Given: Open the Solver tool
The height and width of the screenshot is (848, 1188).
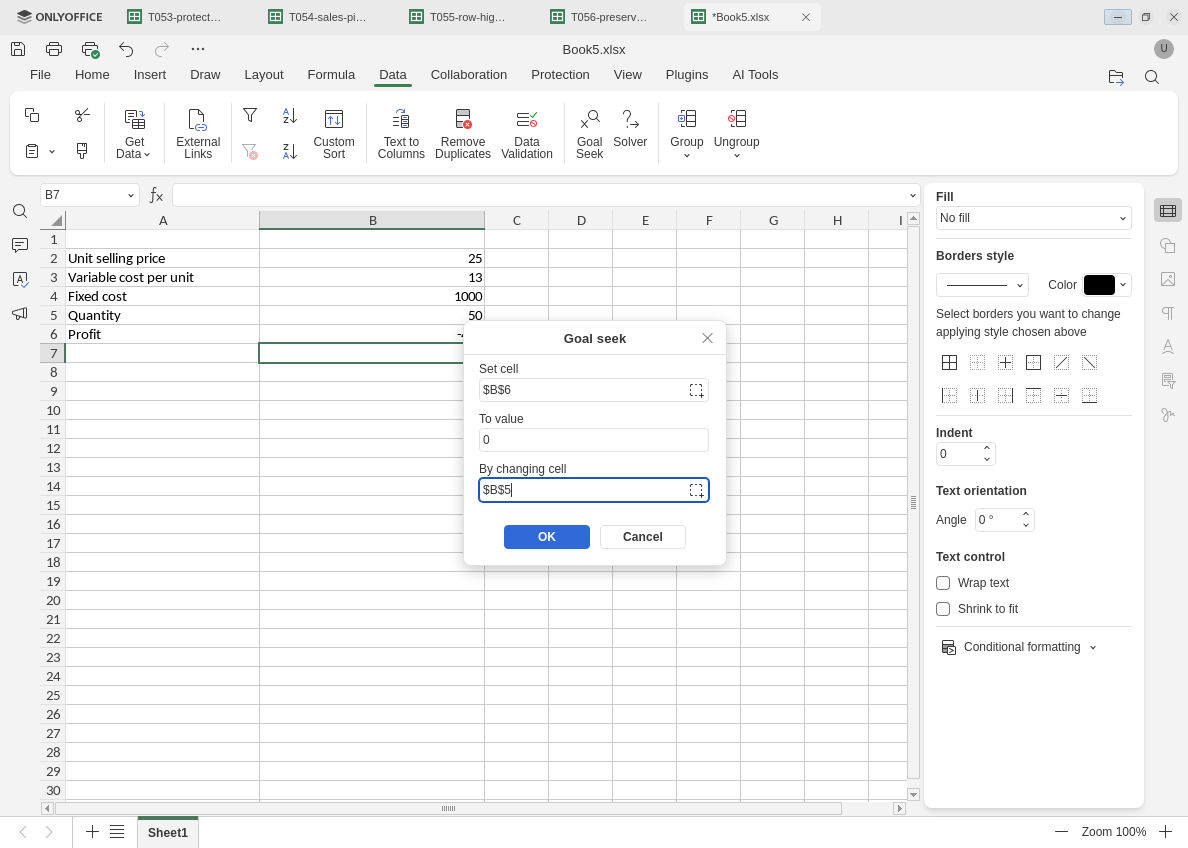Looking at the screenshot, I should pyautogui.click(x=630, y=129).
